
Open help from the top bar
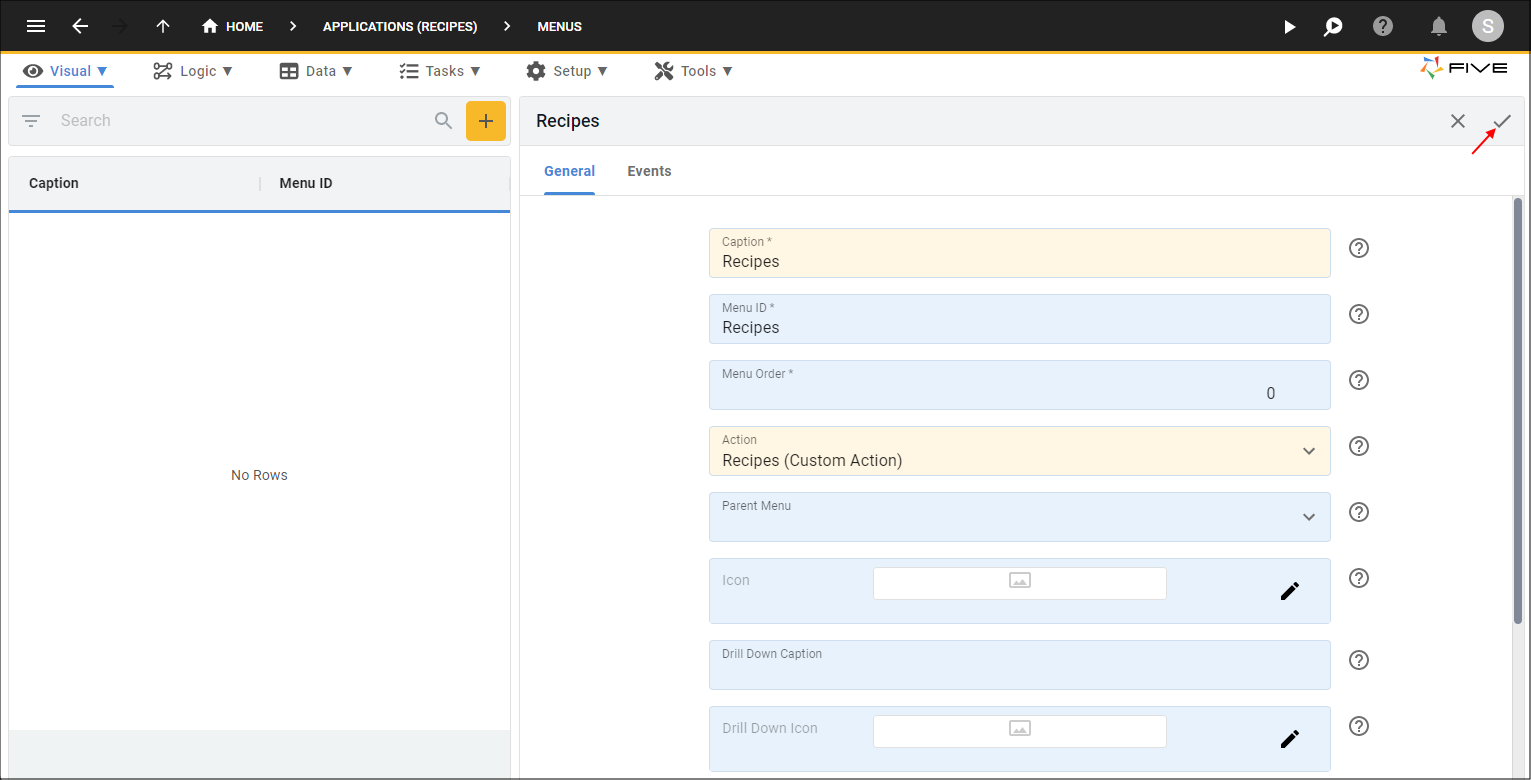pyautogui.click(x=1383, y=26)
